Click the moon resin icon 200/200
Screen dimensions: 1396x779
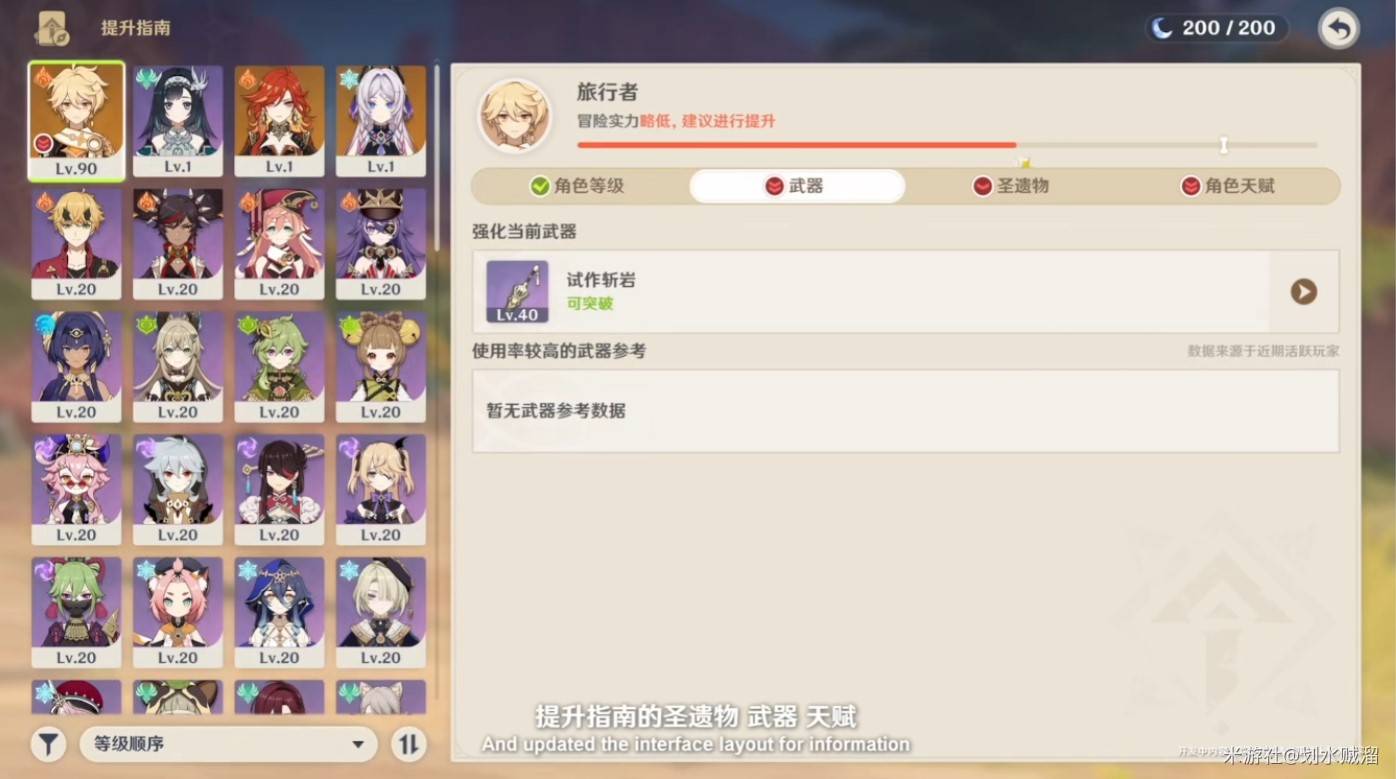coord(1162,28)
